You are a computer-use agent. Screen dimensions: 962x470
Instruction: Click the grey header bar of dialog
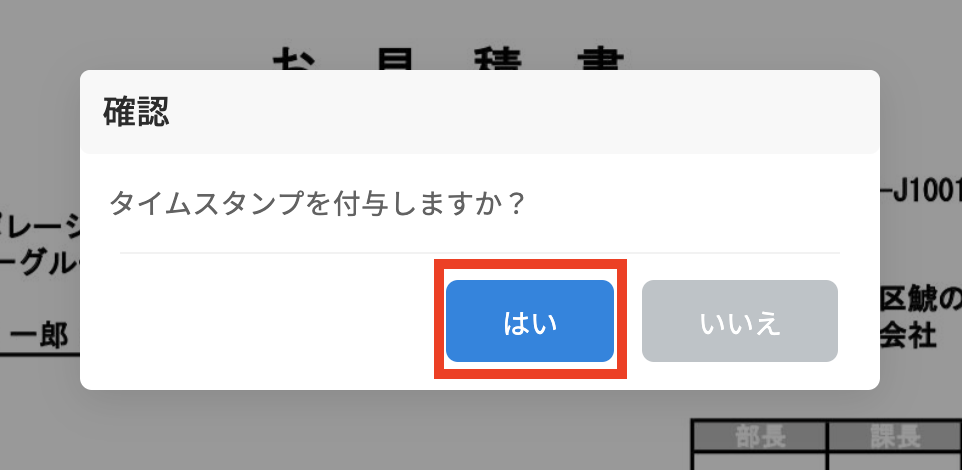(480, 112)
